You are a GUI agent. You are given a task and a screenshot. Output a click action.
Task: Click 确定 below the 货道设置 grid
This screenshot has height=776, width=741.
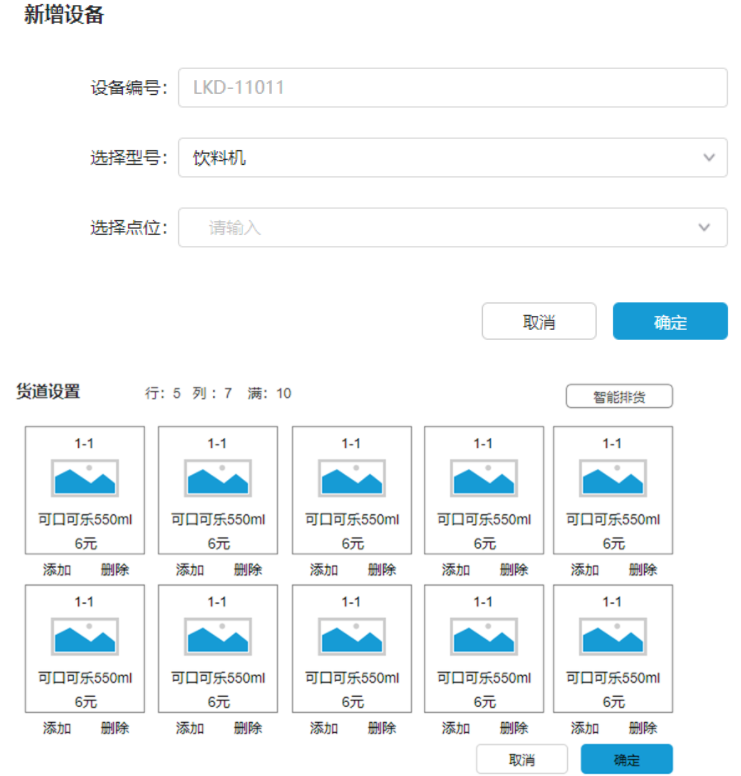click(x=626, y=759)
